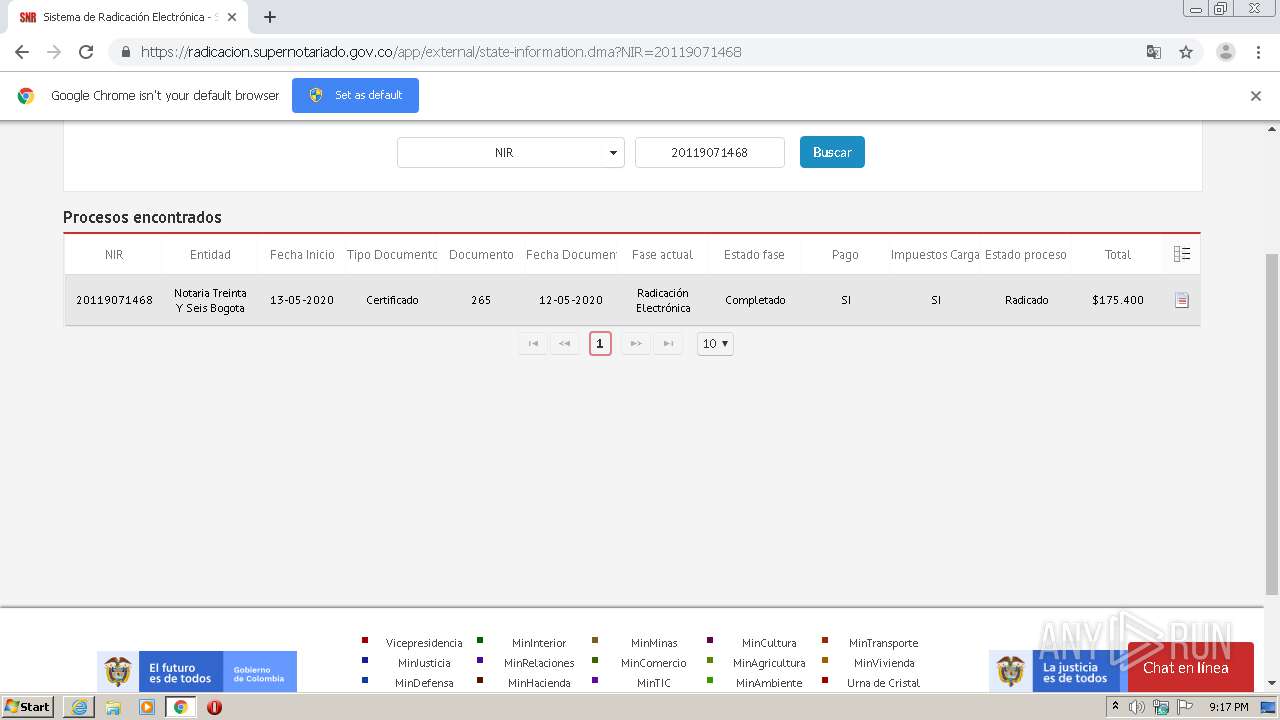The width and height of the screenshot is (1280, 720).
Task: Sort by Impuestos Cargados column header
Action: (935, 254)
